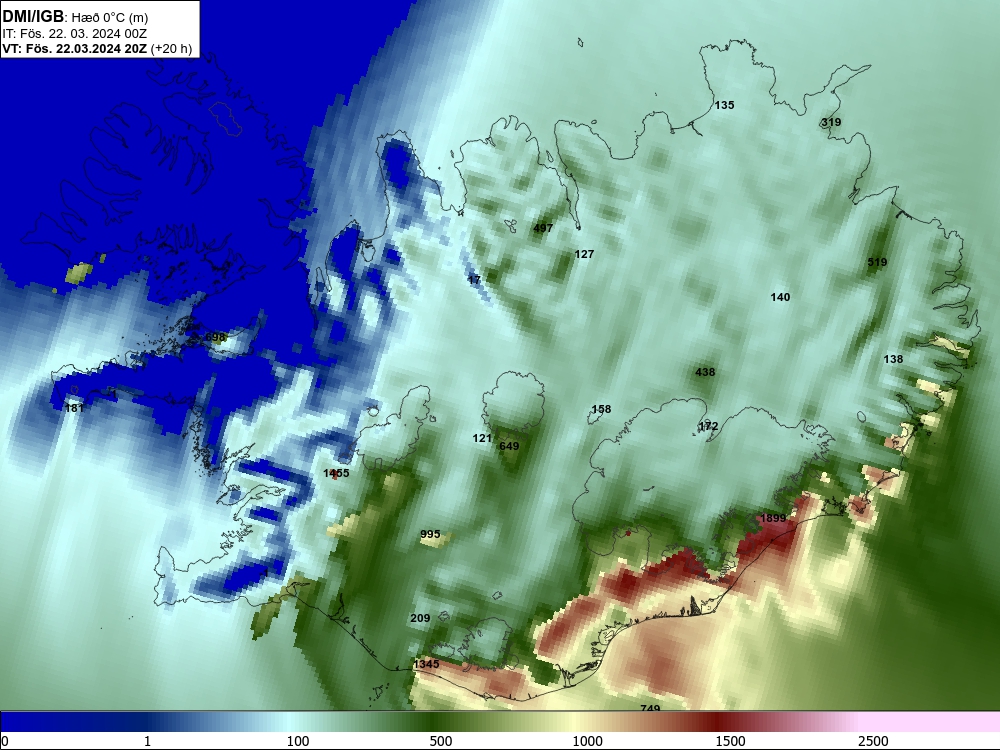1000x750 pixels.
Task: Click the map value 135
Action: 724,105
